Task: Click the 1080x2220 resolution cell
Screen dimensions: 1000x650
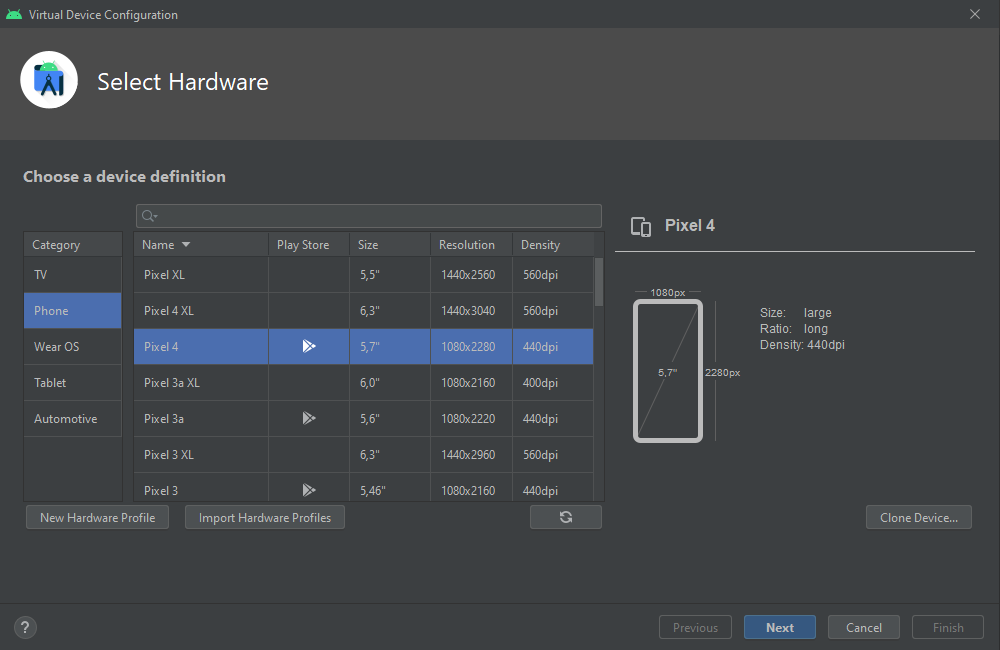Action: (x=471, y=418)
